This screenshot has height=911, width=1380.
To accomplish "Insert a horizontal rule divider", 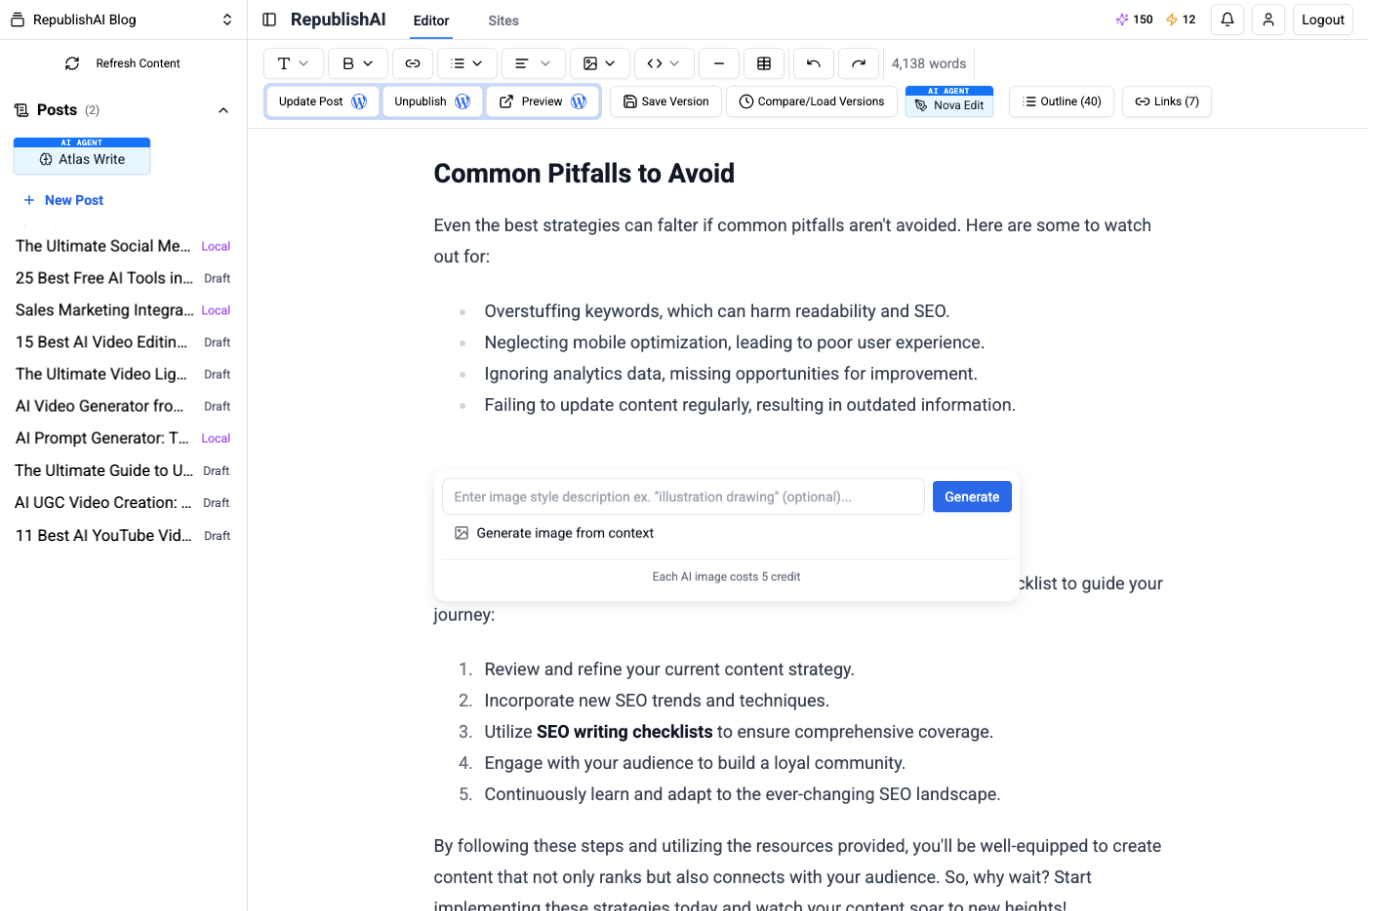I will 719,63.
